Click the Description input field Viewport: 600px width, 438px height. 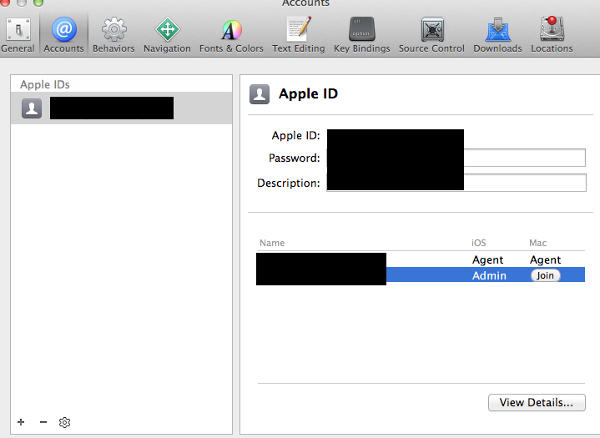(x=456, y=182)
